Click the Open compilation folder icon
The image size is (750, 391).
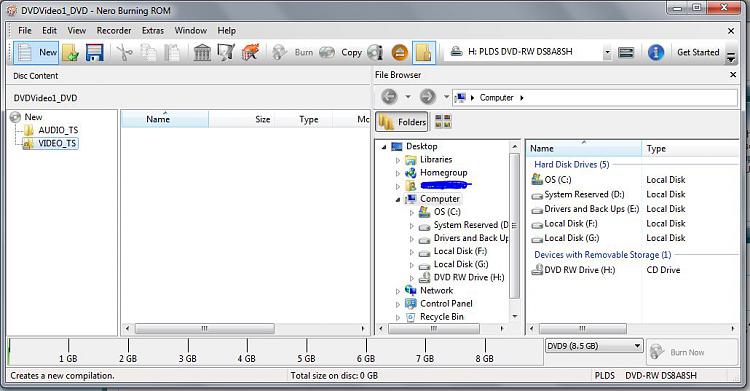coord(70,53)
